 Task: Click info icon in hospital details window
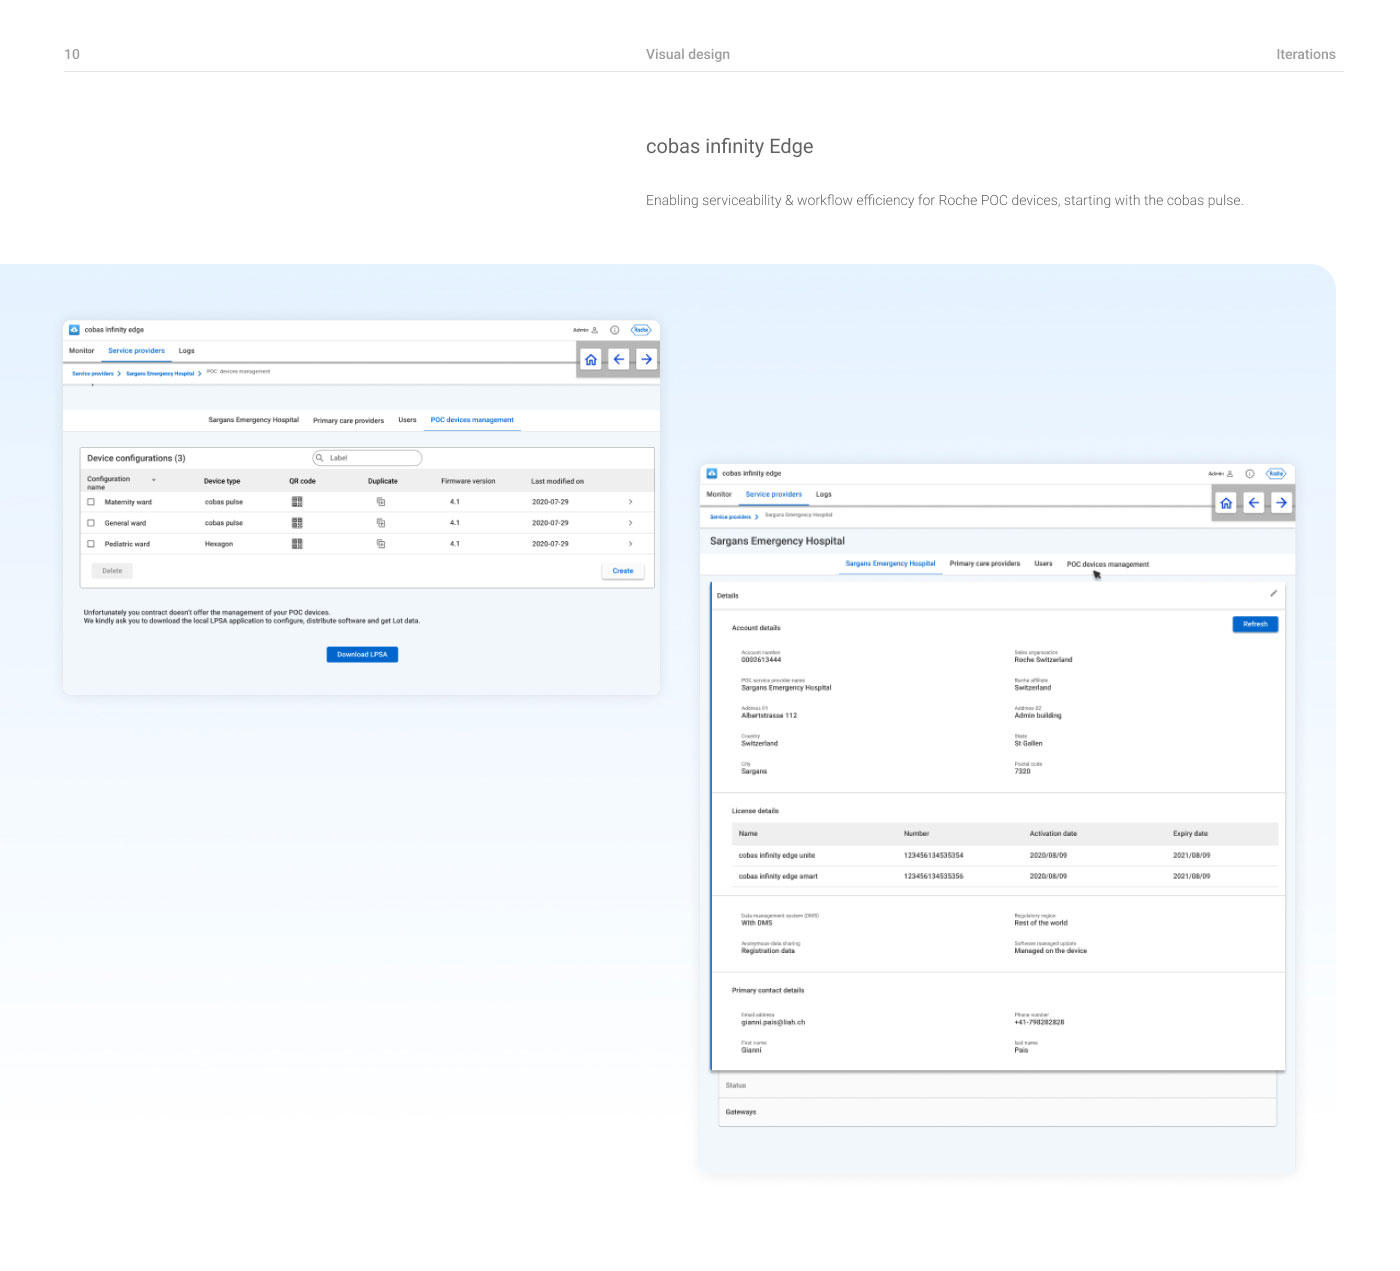(1250, 474)
